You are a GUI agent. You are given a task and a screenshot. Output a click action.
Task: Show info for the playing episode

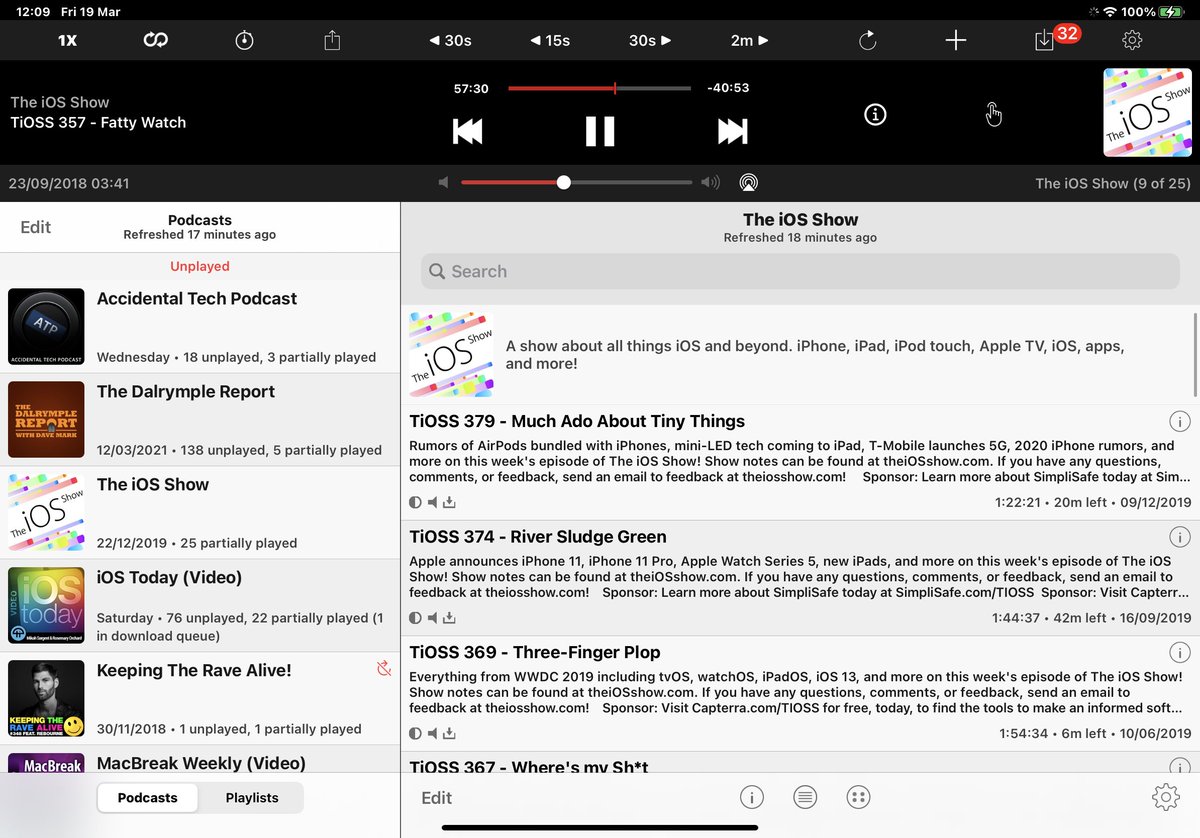pyautogui.click(x=875, y=115)
